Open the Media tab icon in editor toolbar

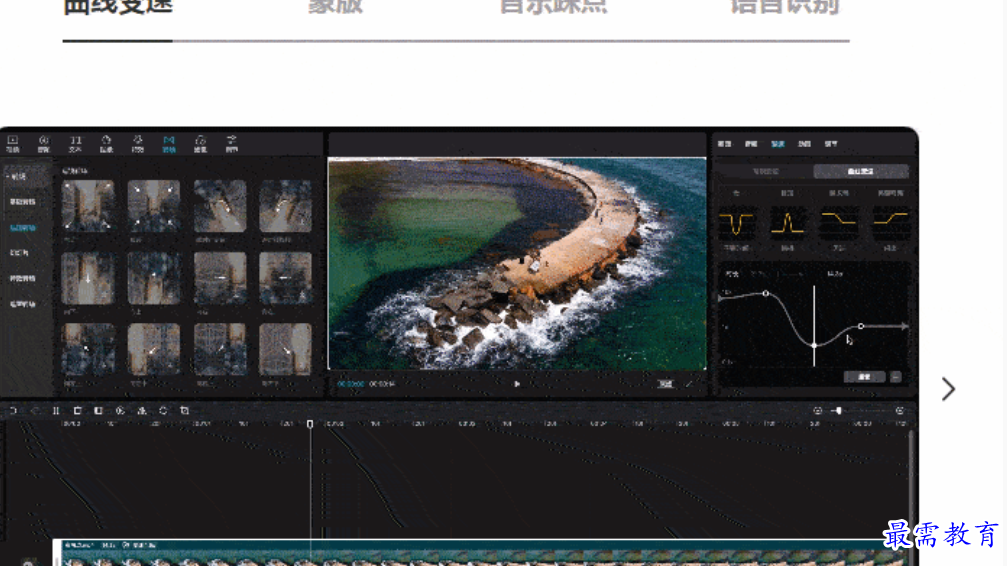coord(13,143)
